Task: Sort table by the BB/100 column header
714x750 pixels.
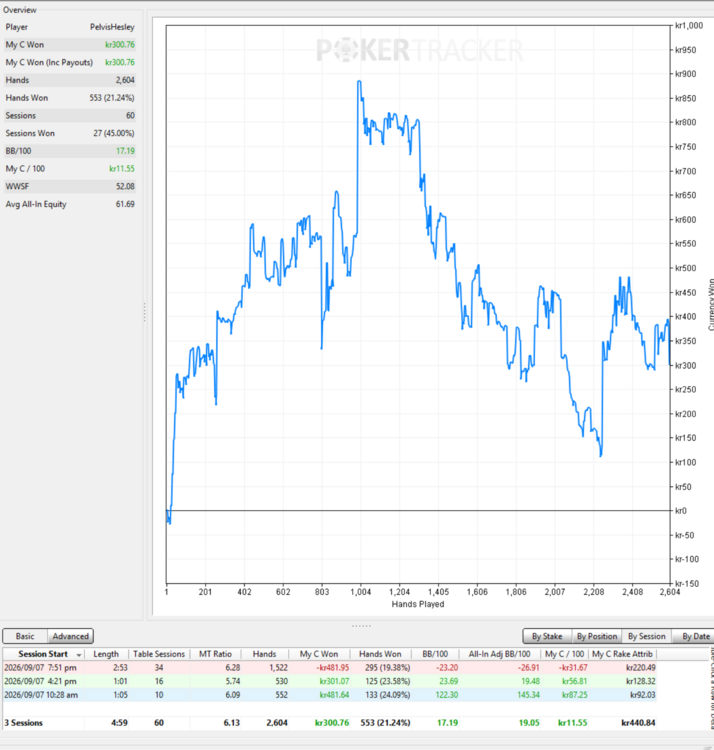Action: 435,654
